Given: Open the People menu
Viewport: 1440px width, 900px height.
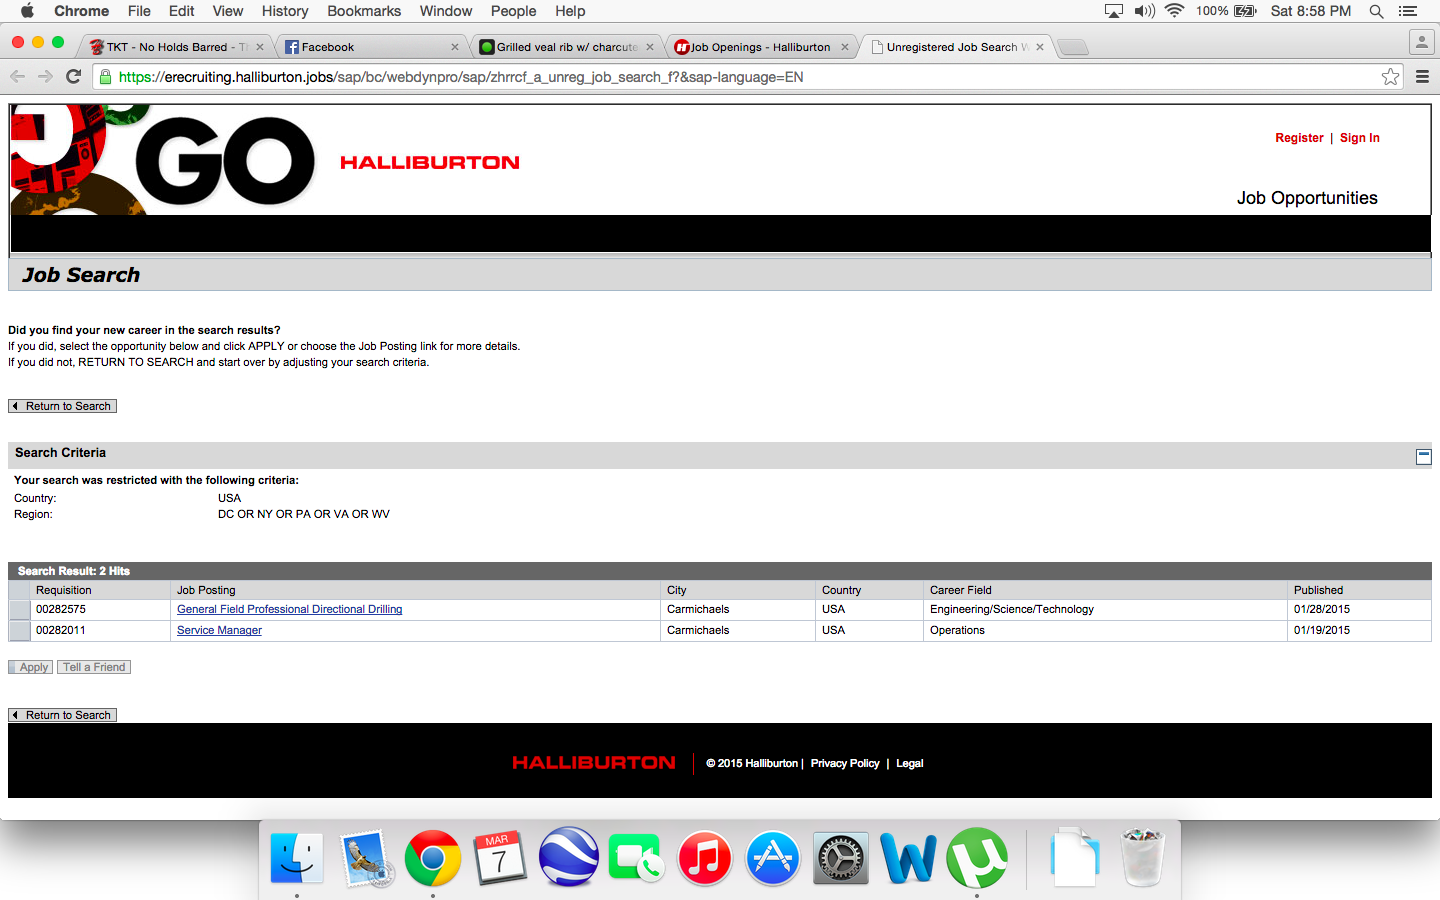Looking at the screenshot, I should (513, 11).
